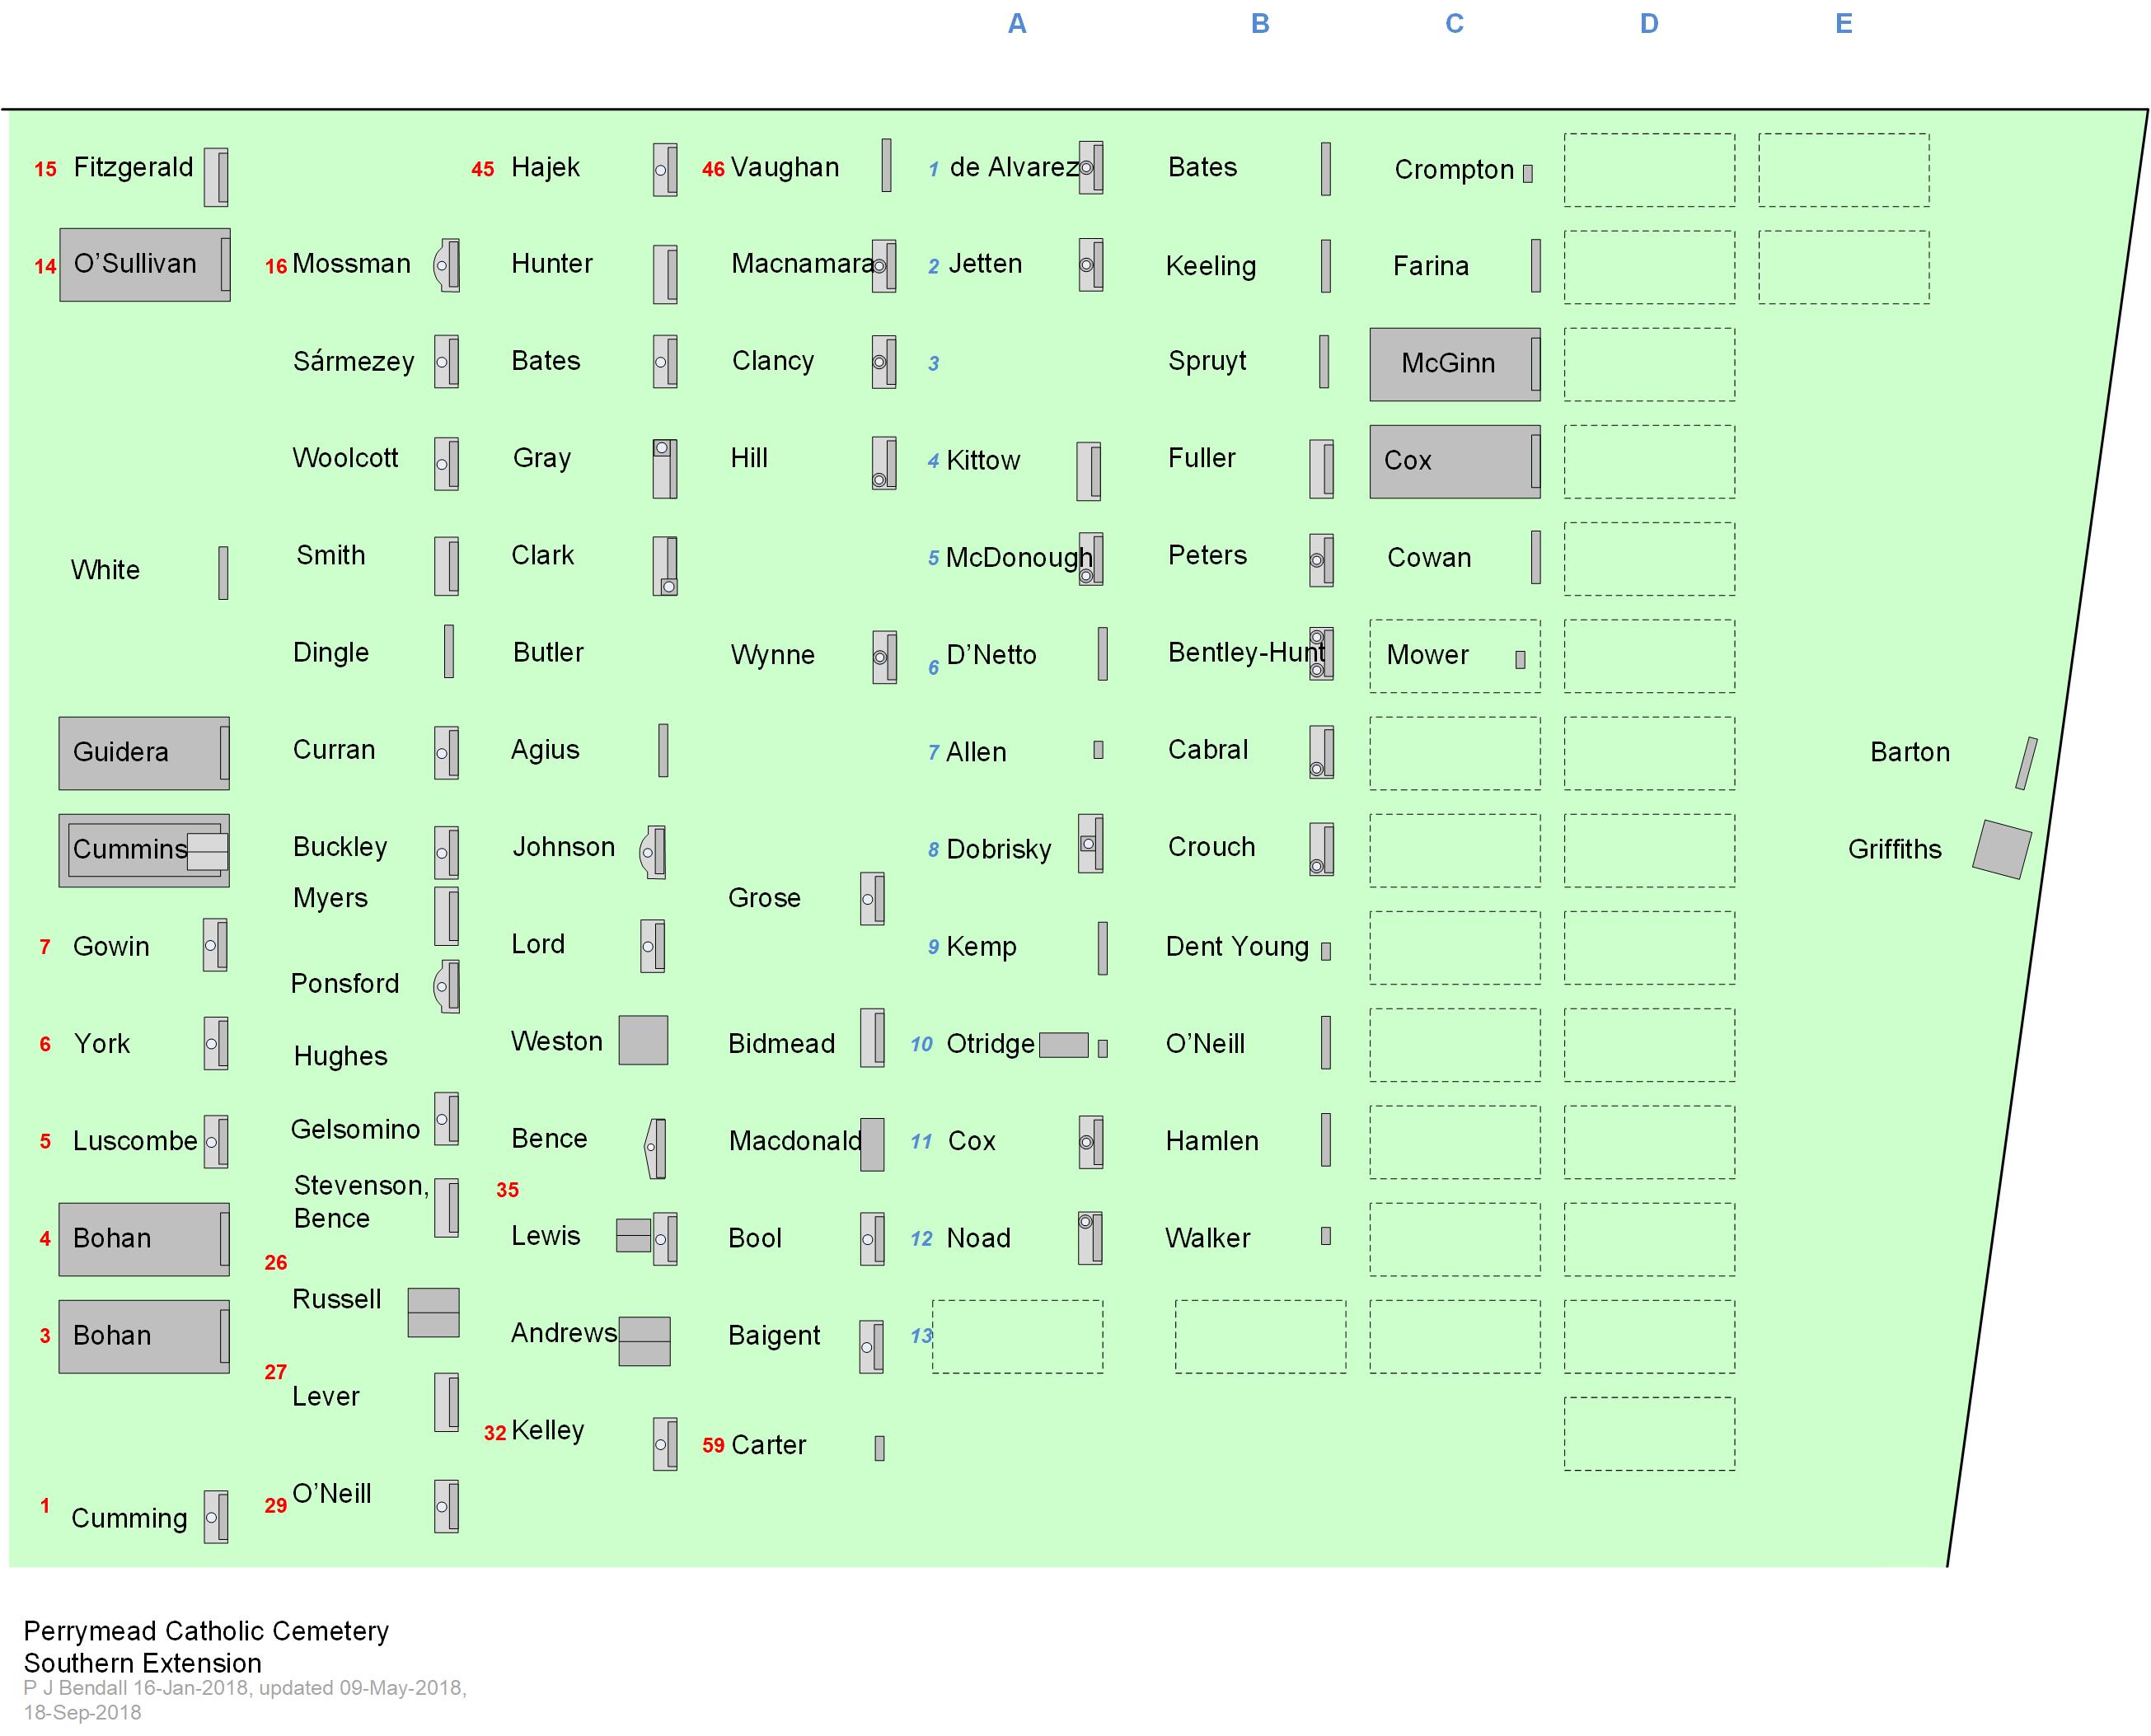Click the York headstone icon
Screen dimensions: 2151x1736
click(x=215, y=1043)
